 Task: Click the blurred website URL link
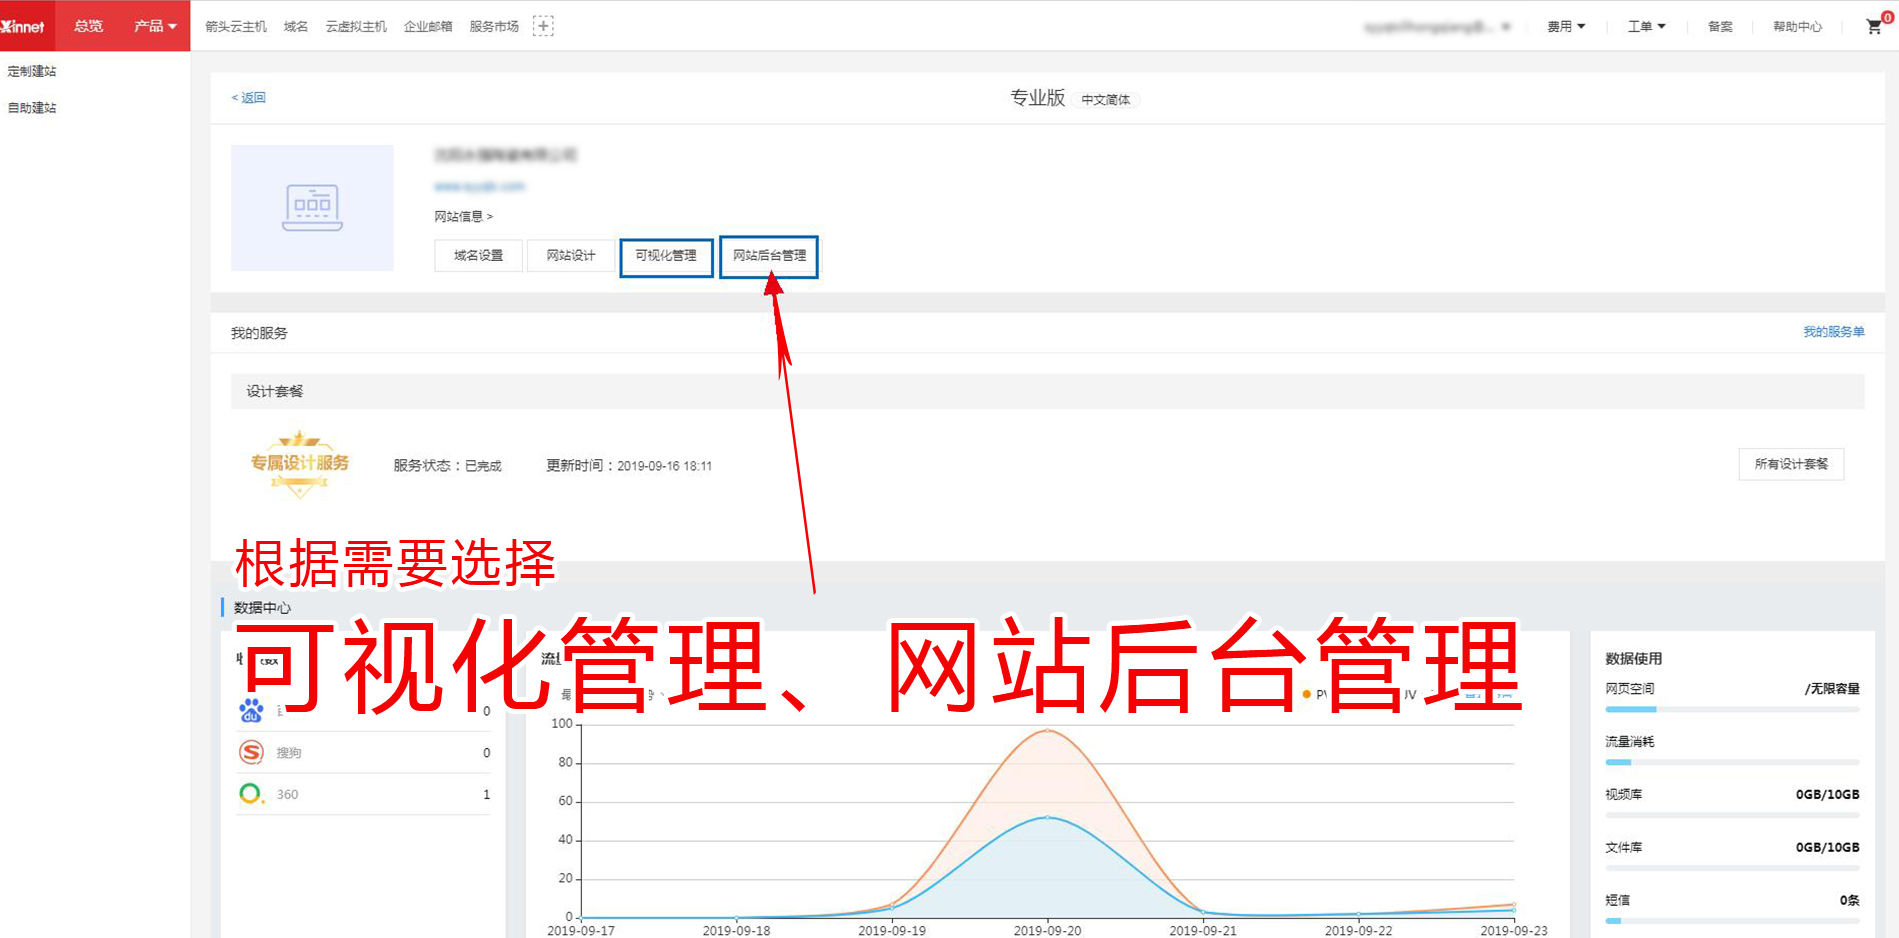(x=479, y=186)
